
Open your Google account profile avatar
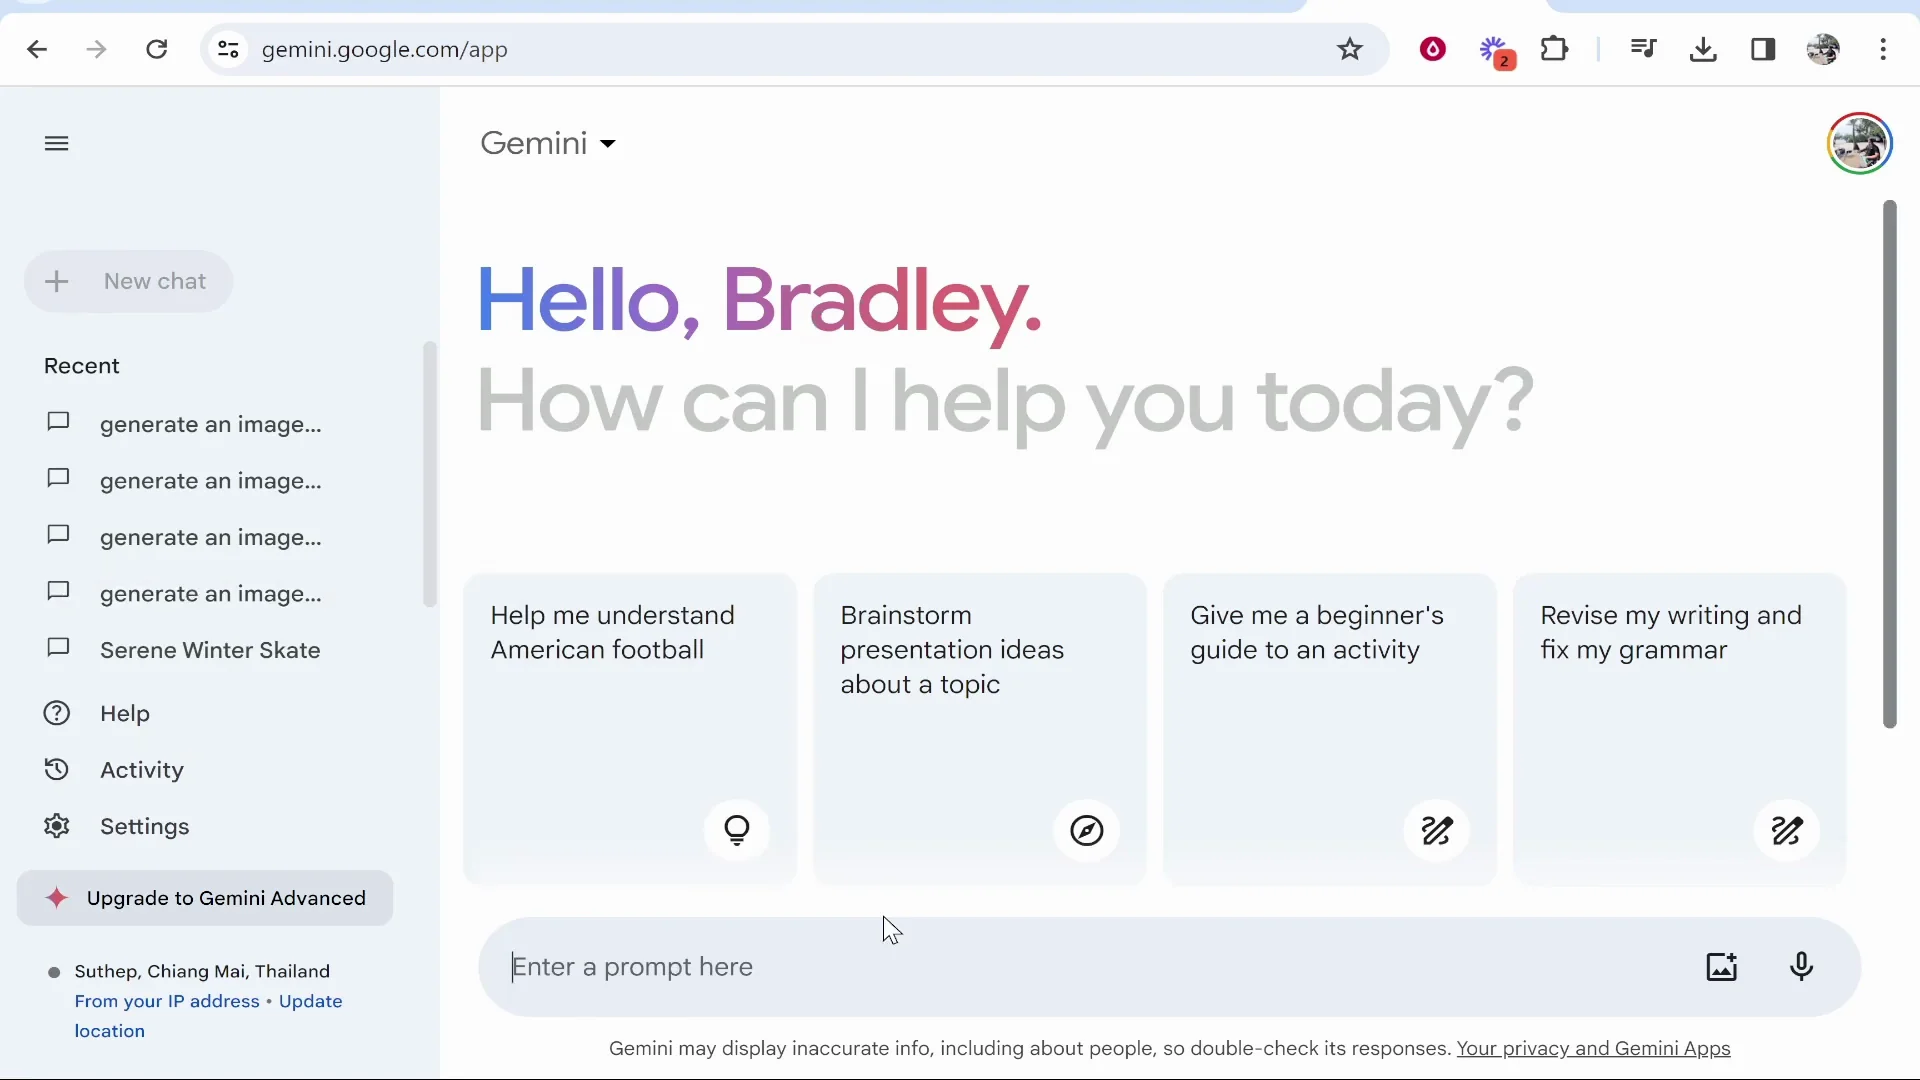click(x=1860, y=143)
